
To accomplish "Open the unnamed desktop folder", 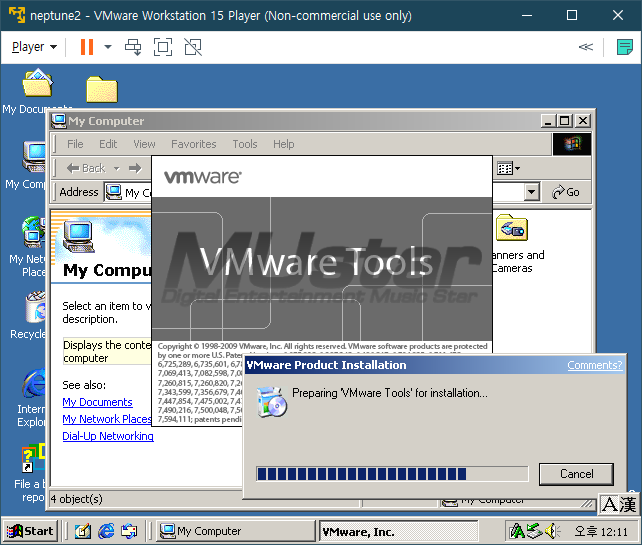I will coord(102,89).
